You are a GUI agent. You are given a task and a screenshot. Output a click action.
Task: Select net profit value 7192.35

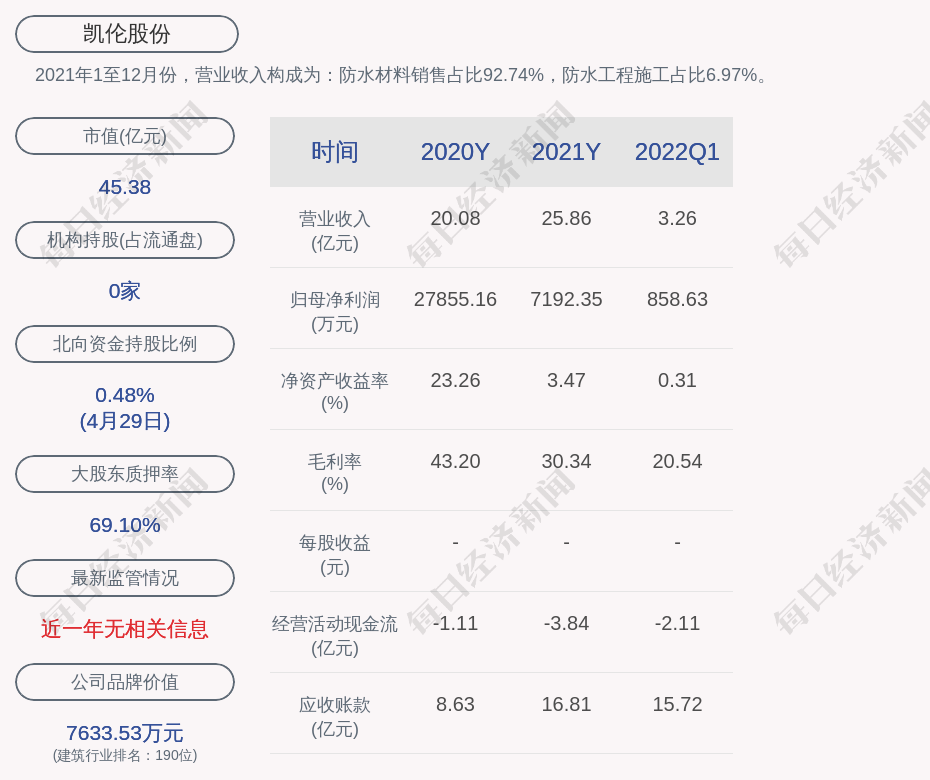(566, 300)
